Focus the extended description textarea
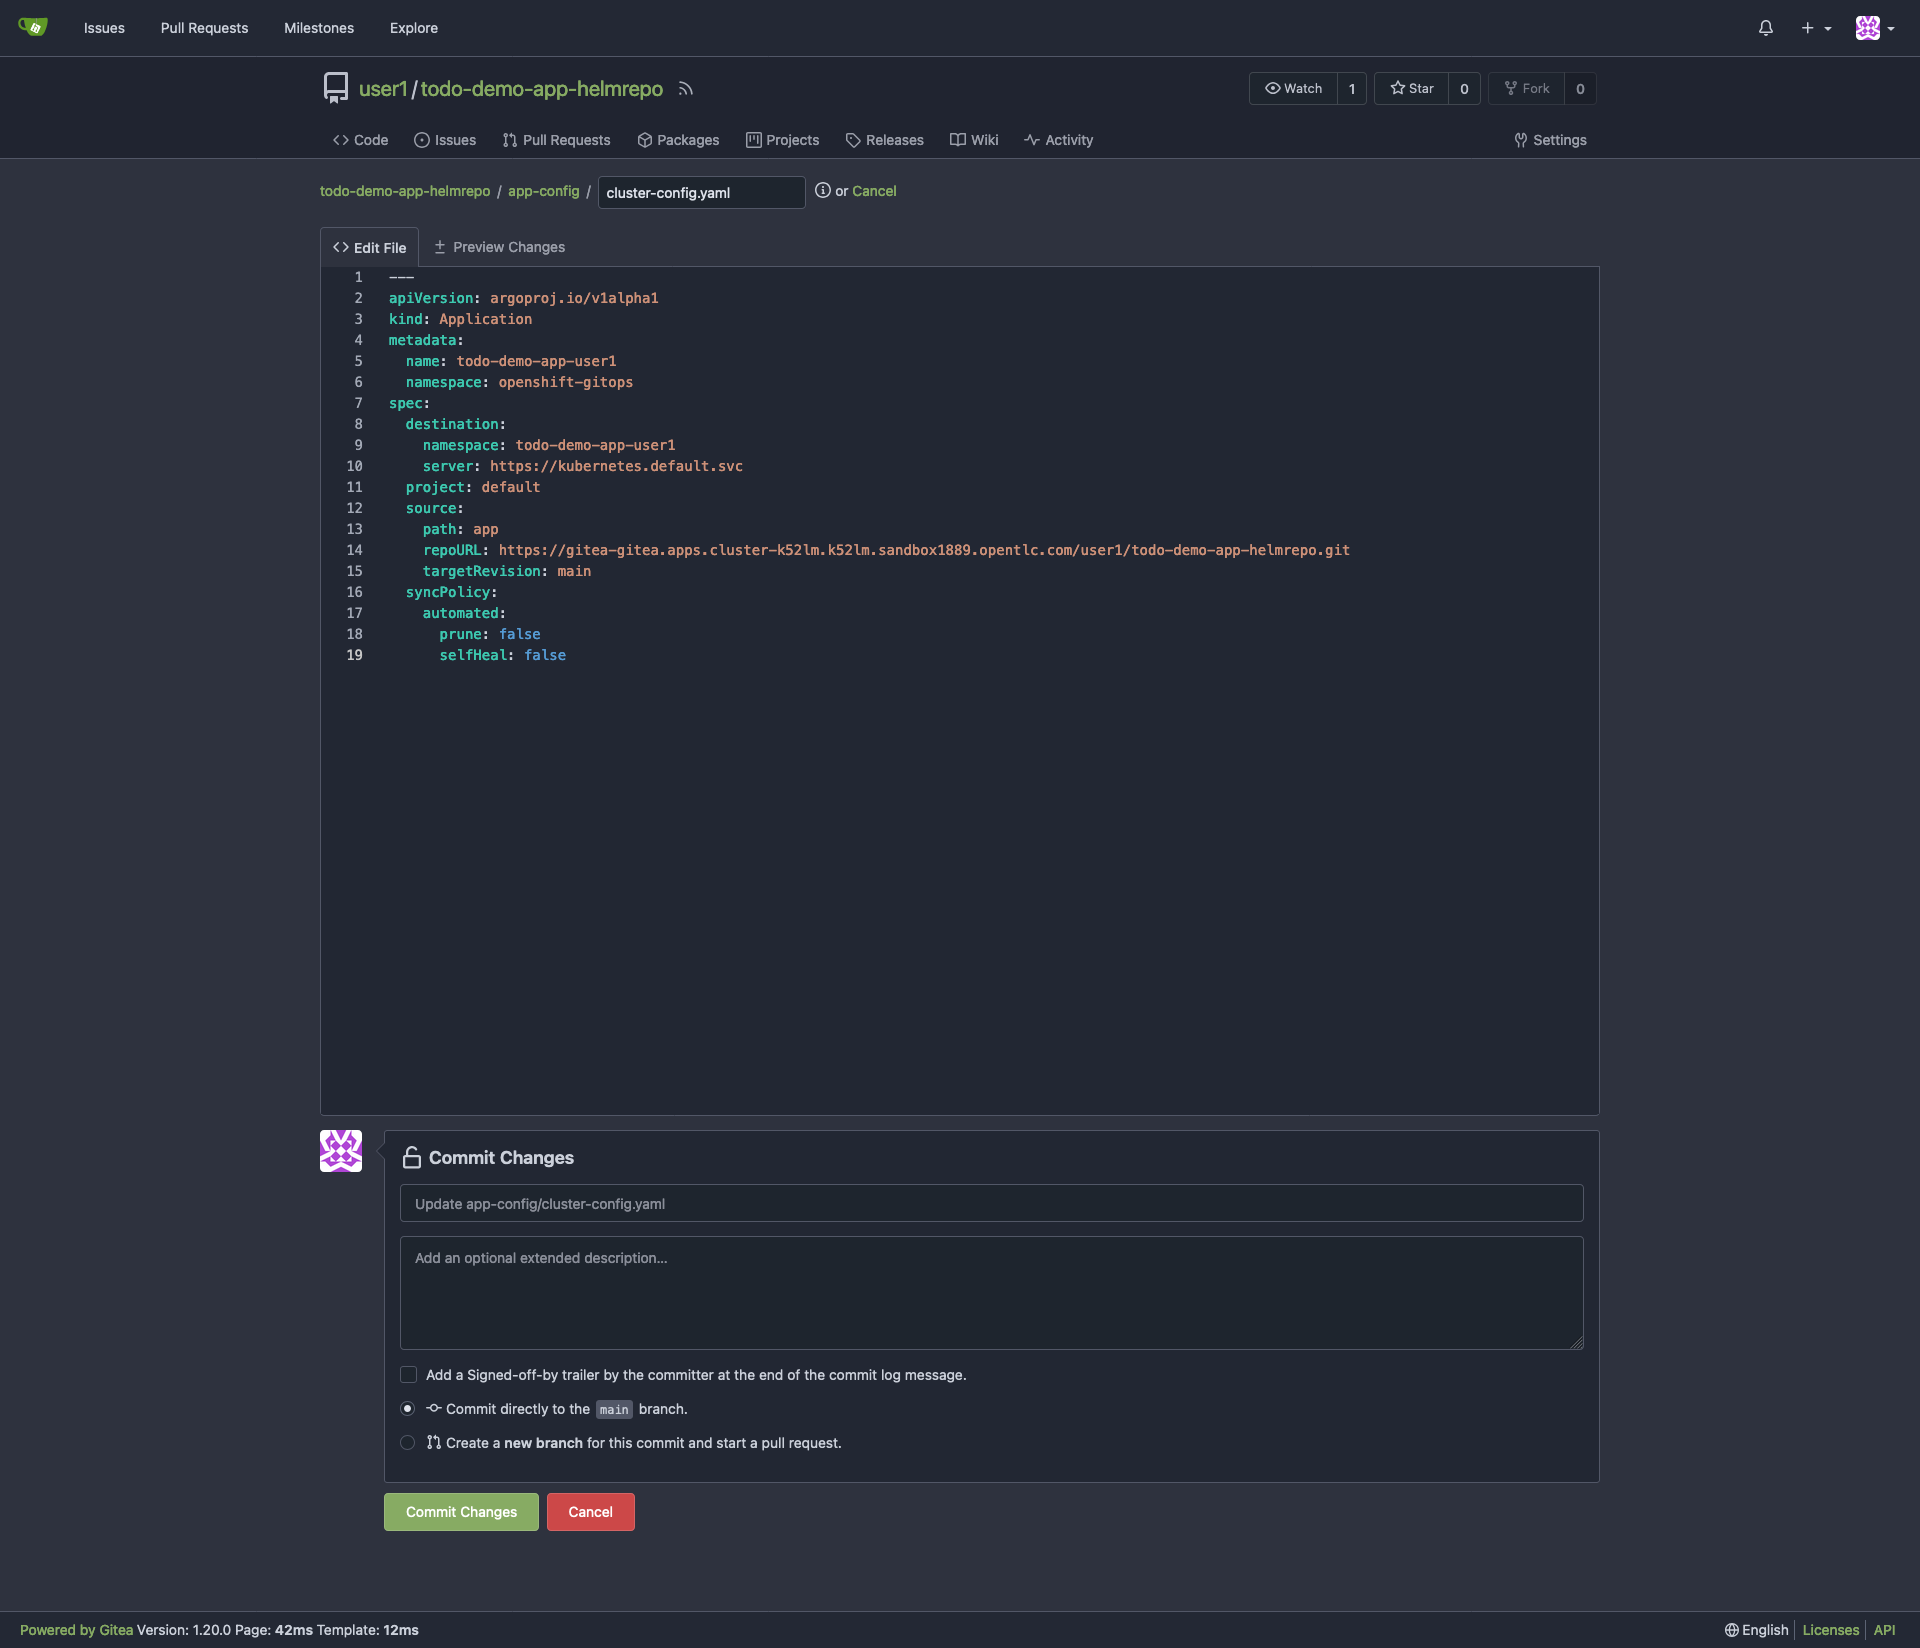Image resolution: width=1920 pixels, height=1648 pixels. click(x=991, y=1293)
